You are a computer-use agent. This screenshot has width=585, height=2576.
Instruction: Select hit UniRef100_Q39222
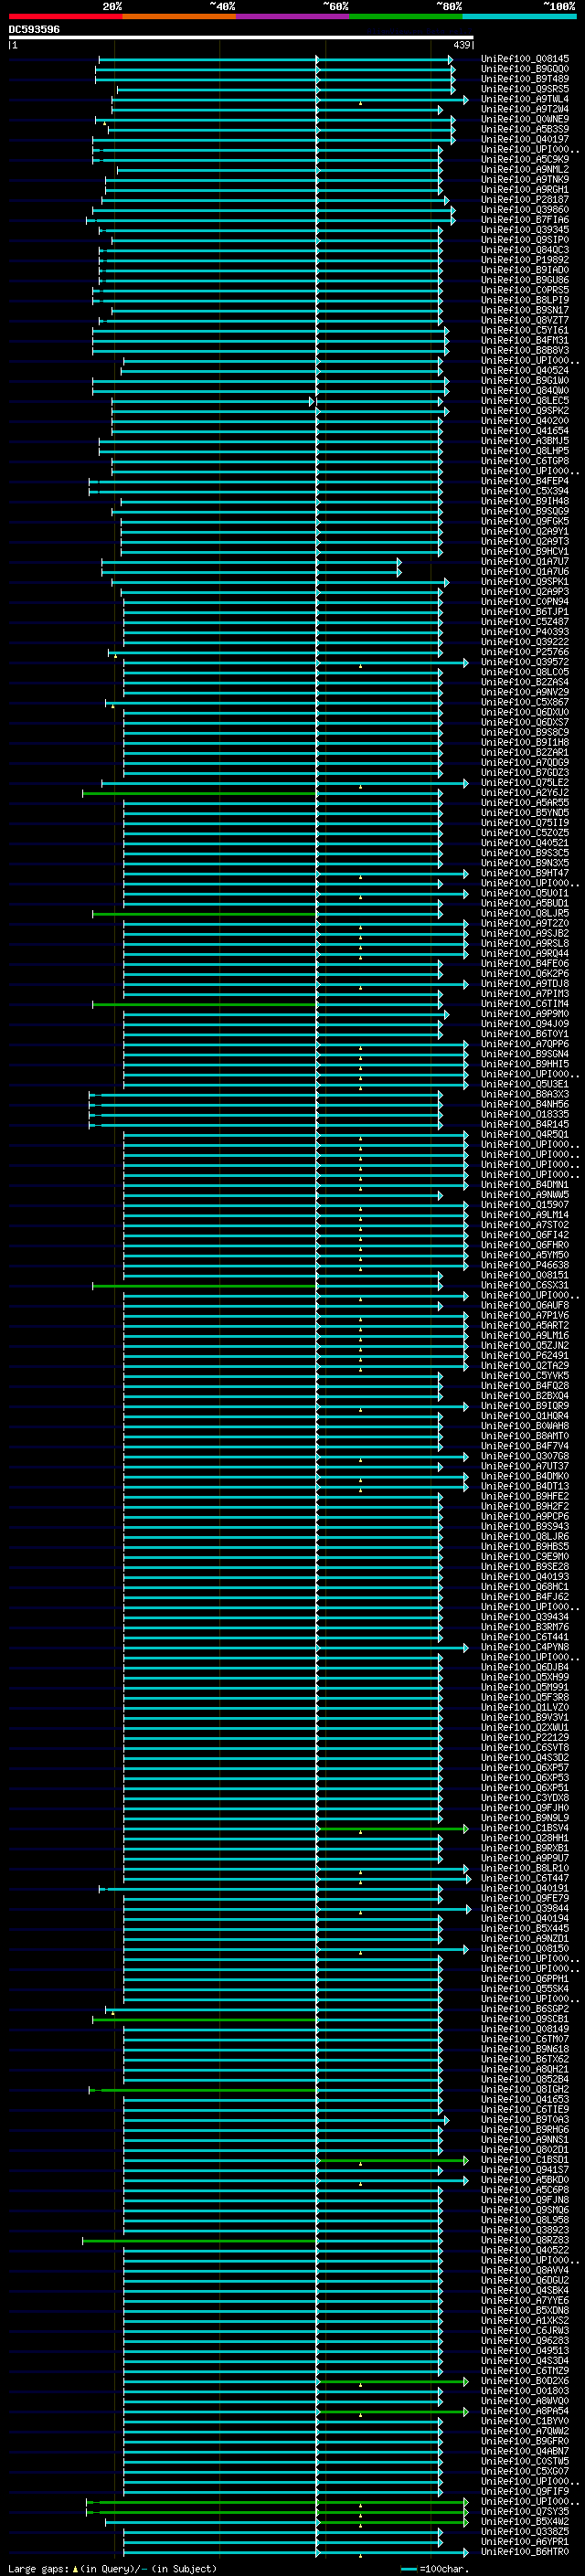(x=525, y=642)
